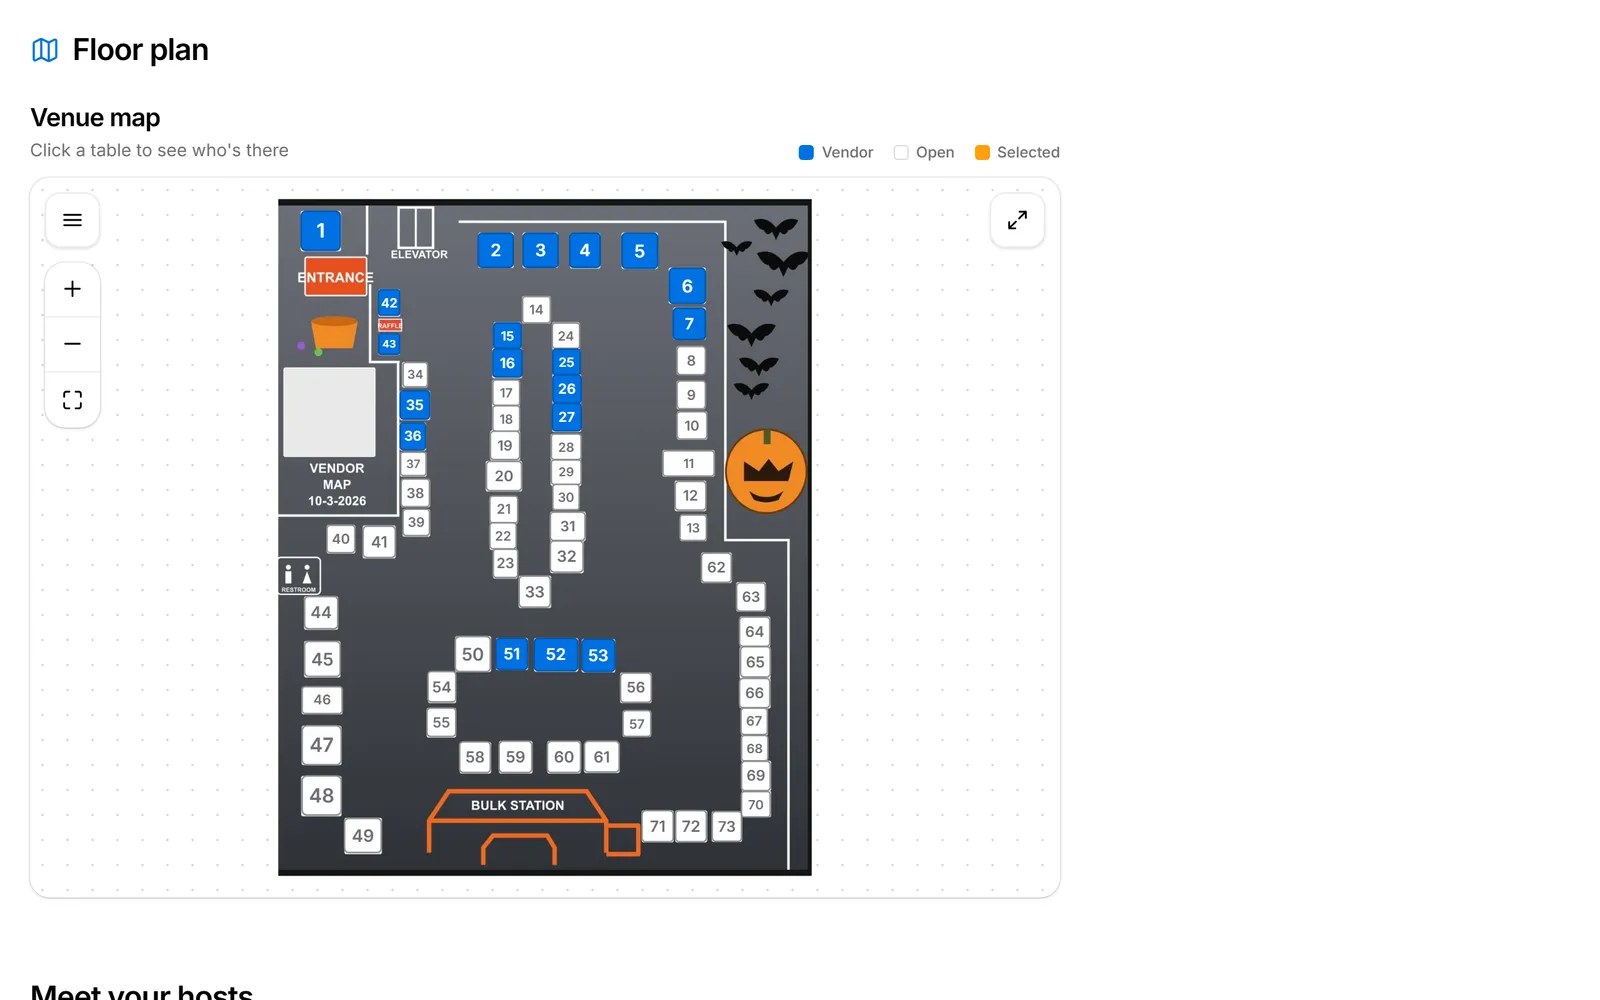Zoom in with the plus button
The image size is (1600, 1000).
pyautogui.click(x=72, y=289)
